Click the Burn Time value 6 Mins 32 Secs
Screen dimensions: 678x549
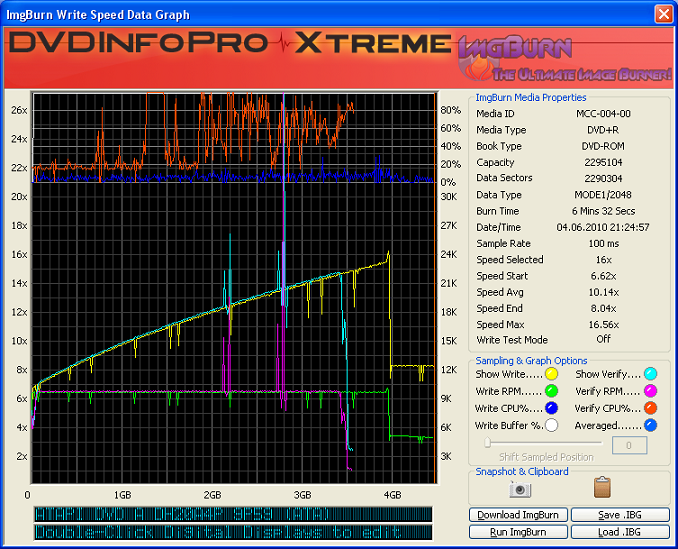click(603, 211)
